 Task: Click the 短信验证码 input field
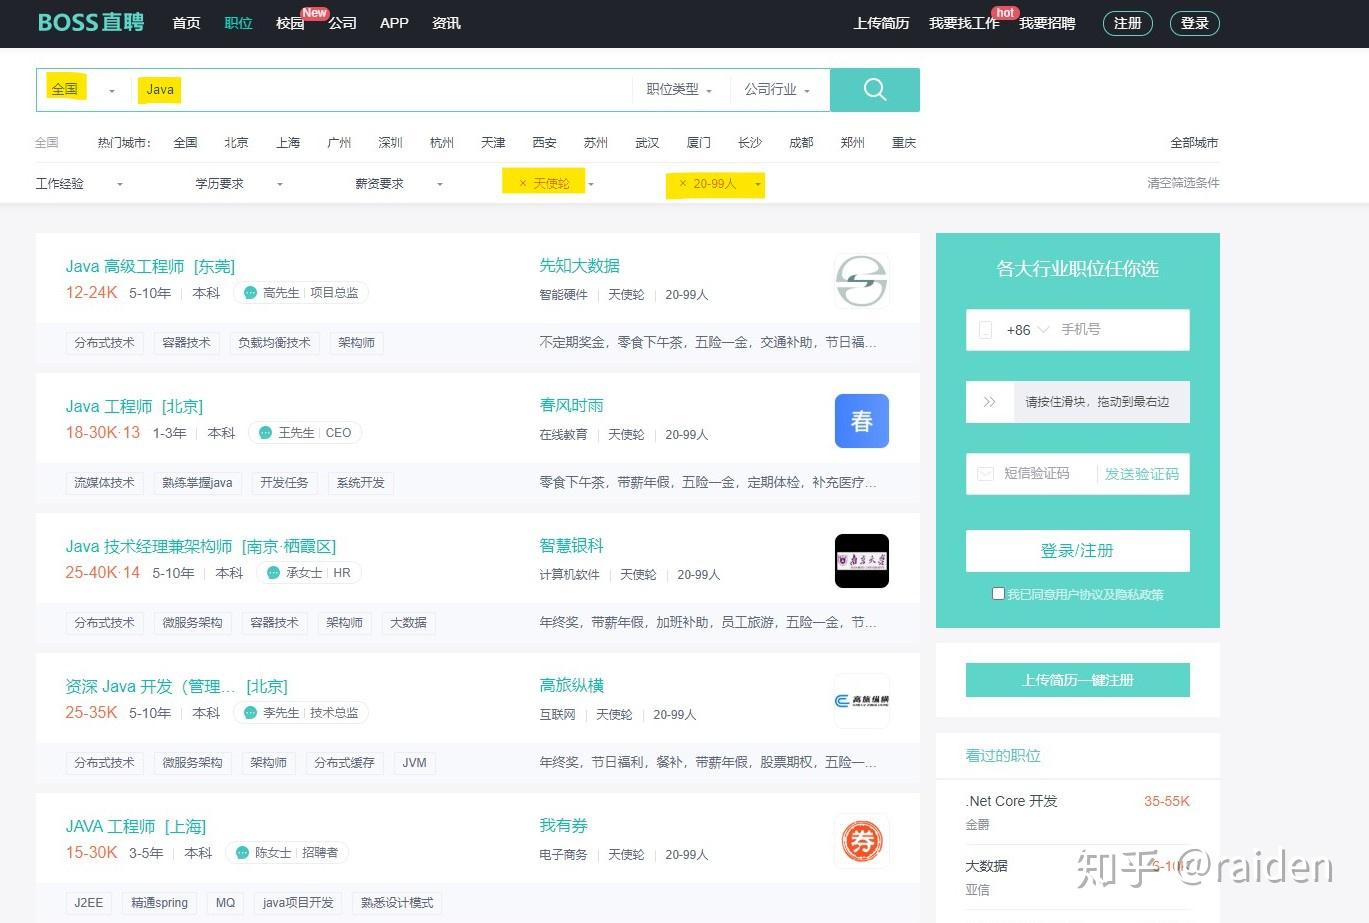1046,474
